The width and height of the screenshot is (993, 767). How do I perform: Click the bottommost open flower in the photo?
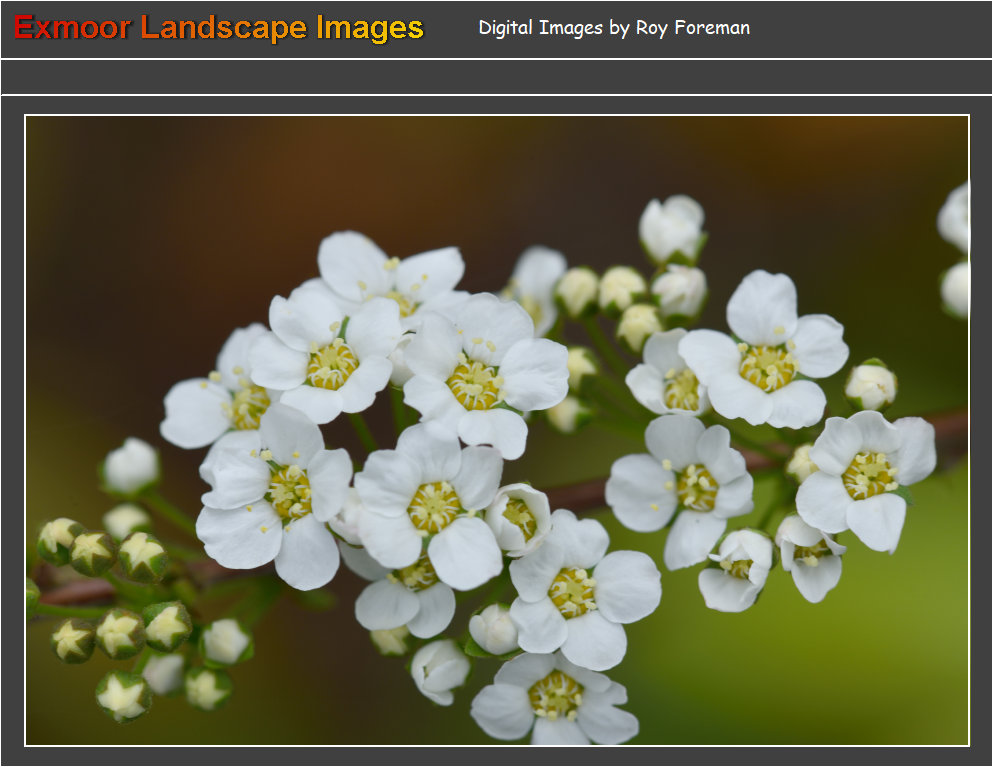555,696
